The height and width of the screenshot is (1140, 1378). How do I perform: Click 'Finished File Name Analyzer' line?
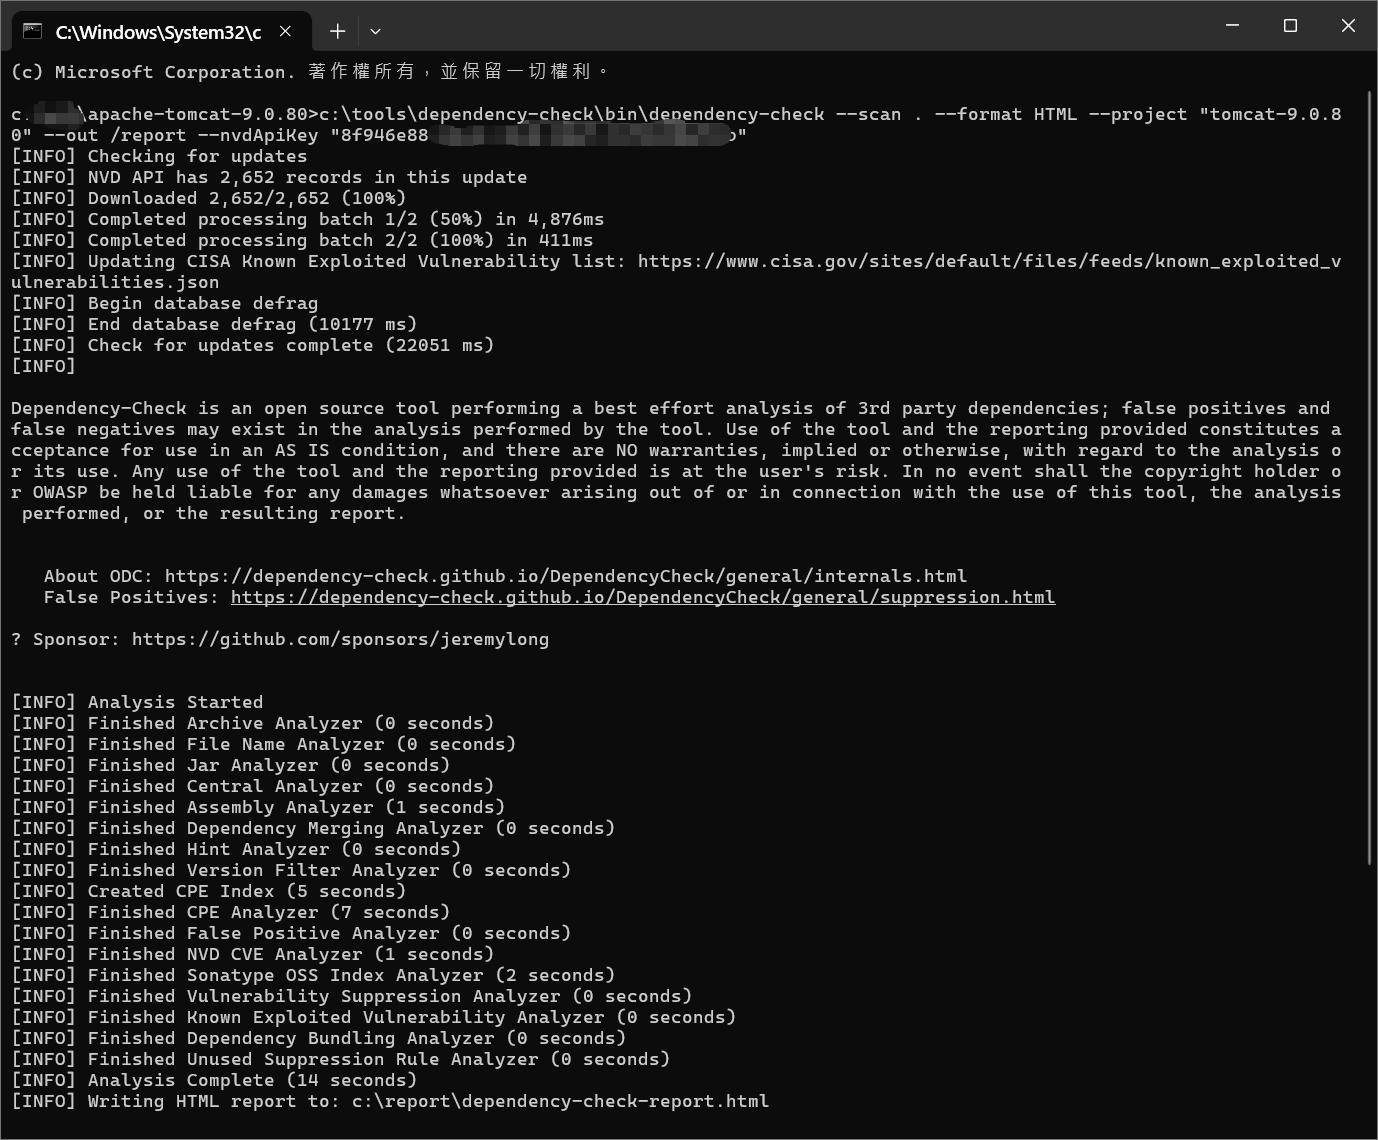tap(264, 744)
